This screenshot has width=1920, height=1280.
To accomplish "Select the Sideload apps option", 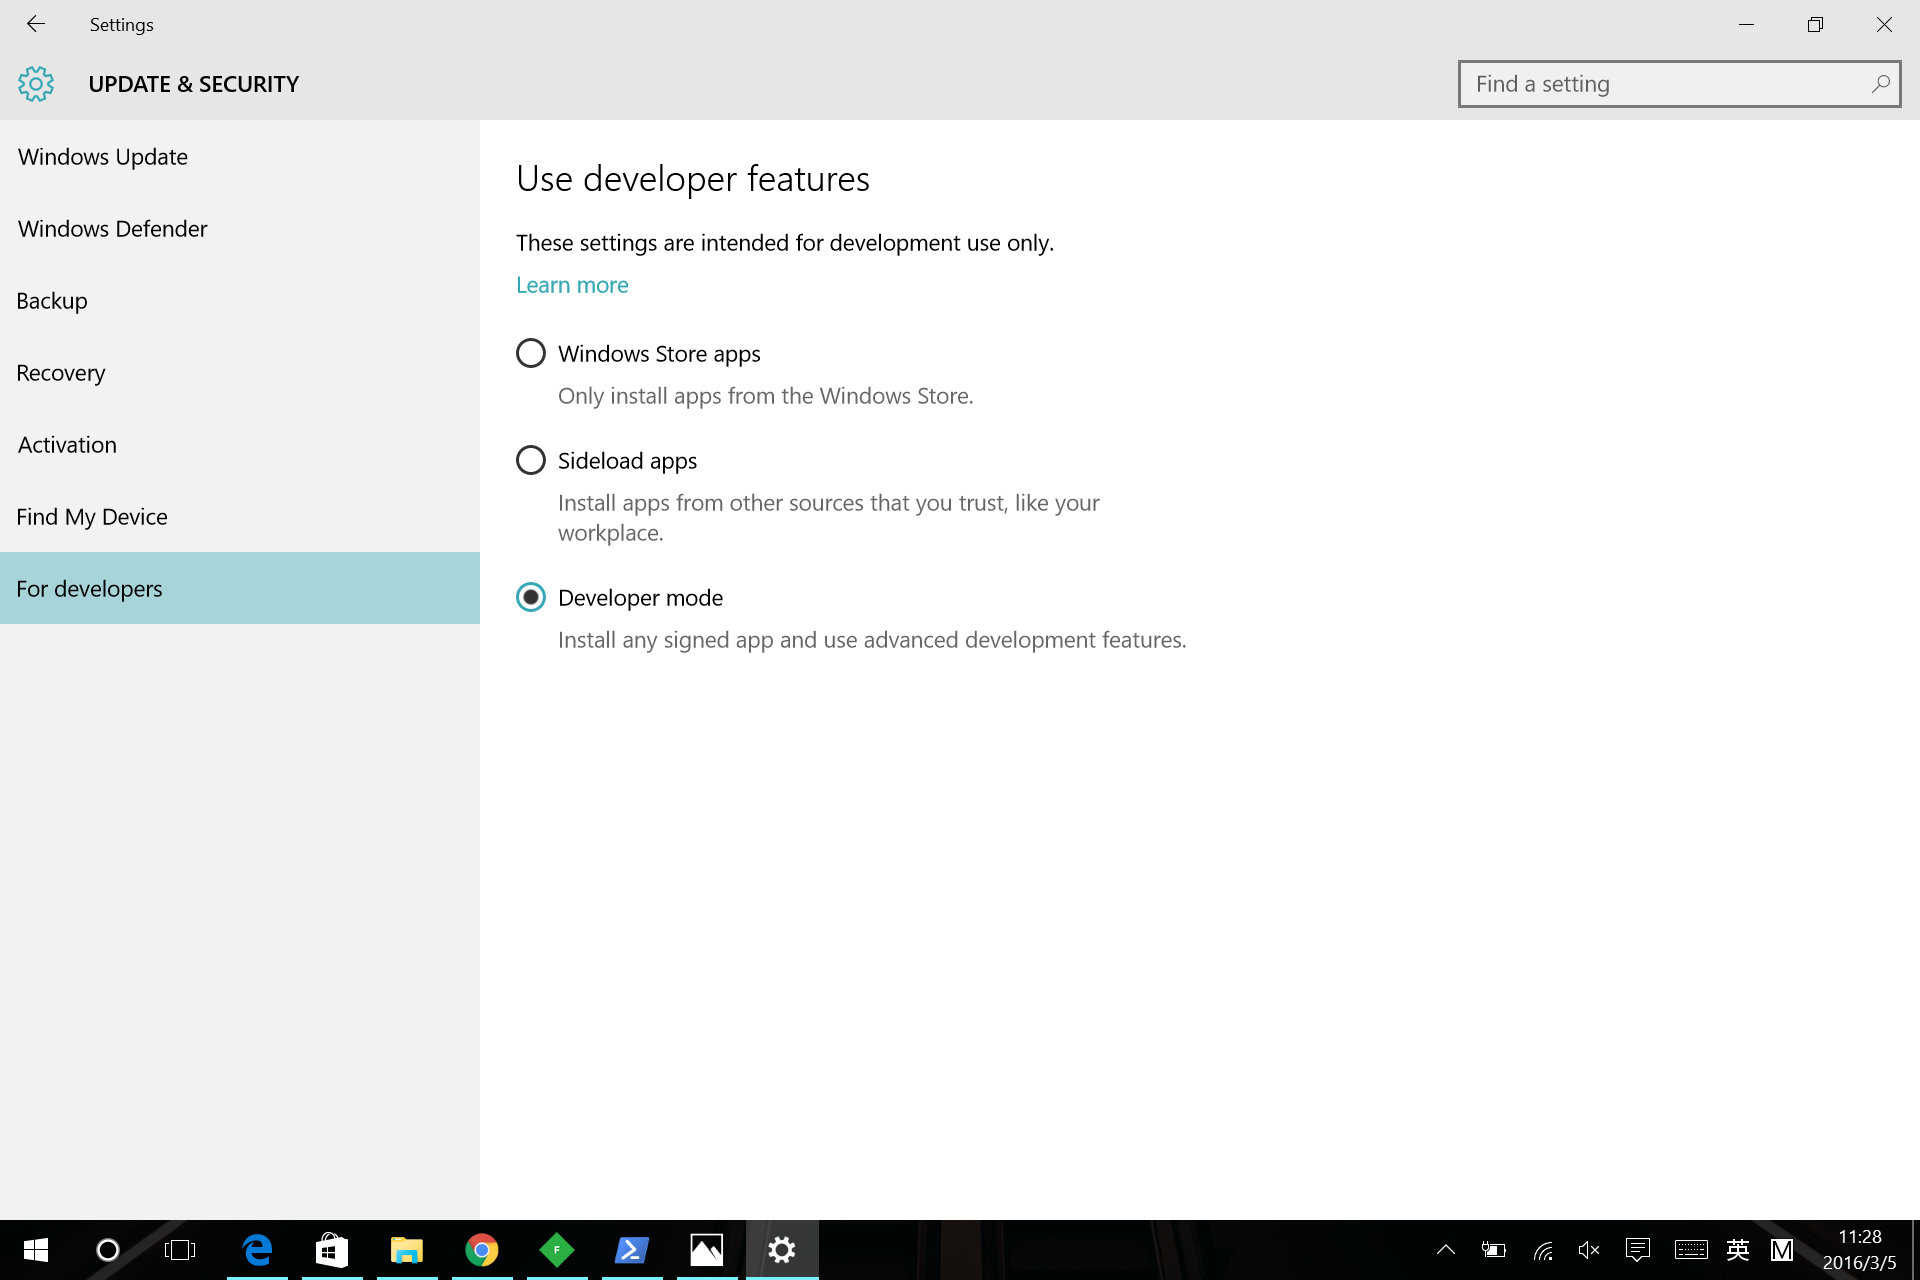I will [x=531, y=460].
